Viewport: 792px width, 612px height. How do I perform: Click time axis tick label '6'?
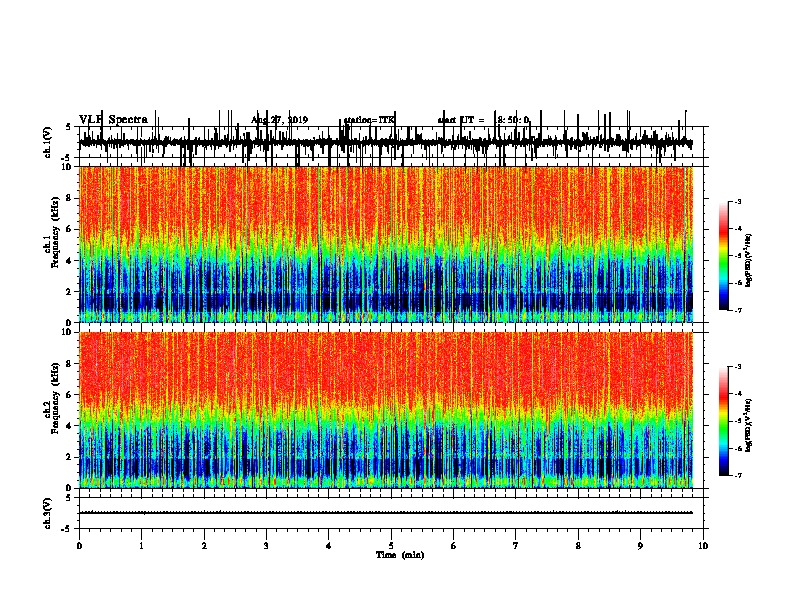[x=454, y=546]
